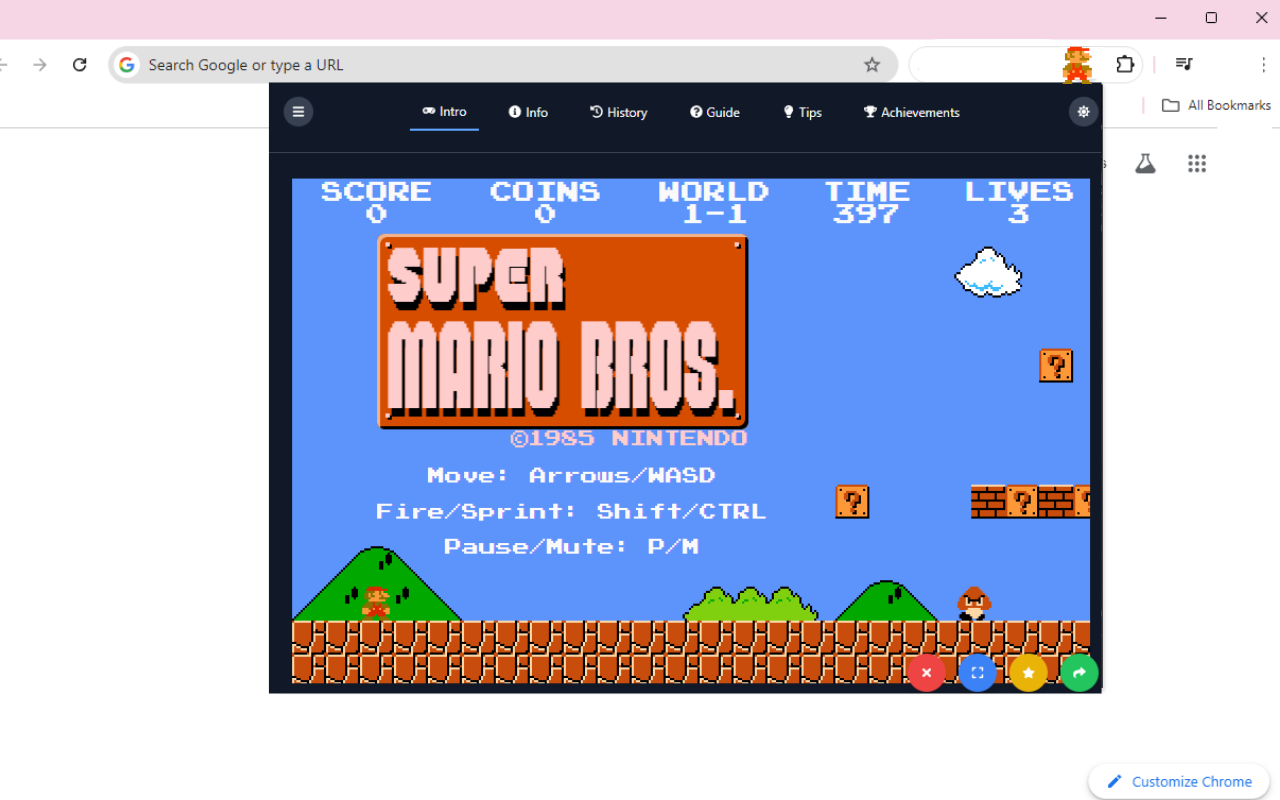Image resolution: width=1280 pixels, height=800 pixels.
Task: Click the SCORE counter
Action: [x=376, y=202]
